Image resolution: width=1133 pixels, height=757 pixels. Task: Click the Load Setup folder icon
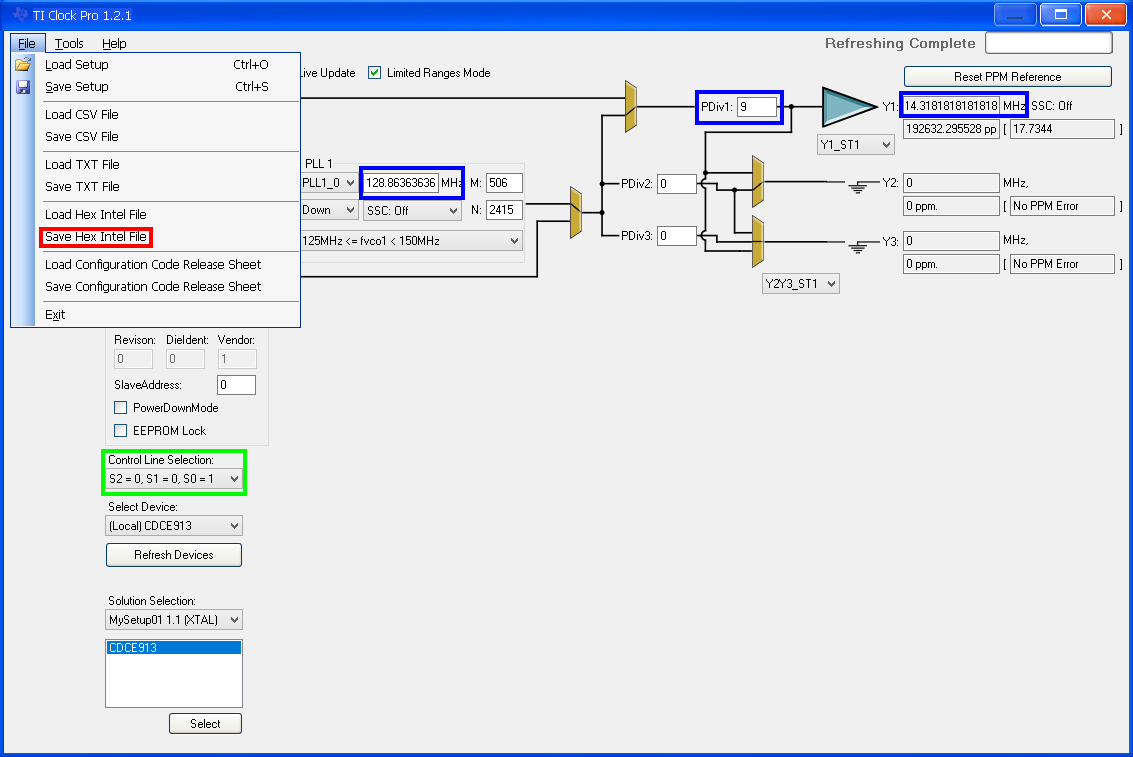point(23,64)
